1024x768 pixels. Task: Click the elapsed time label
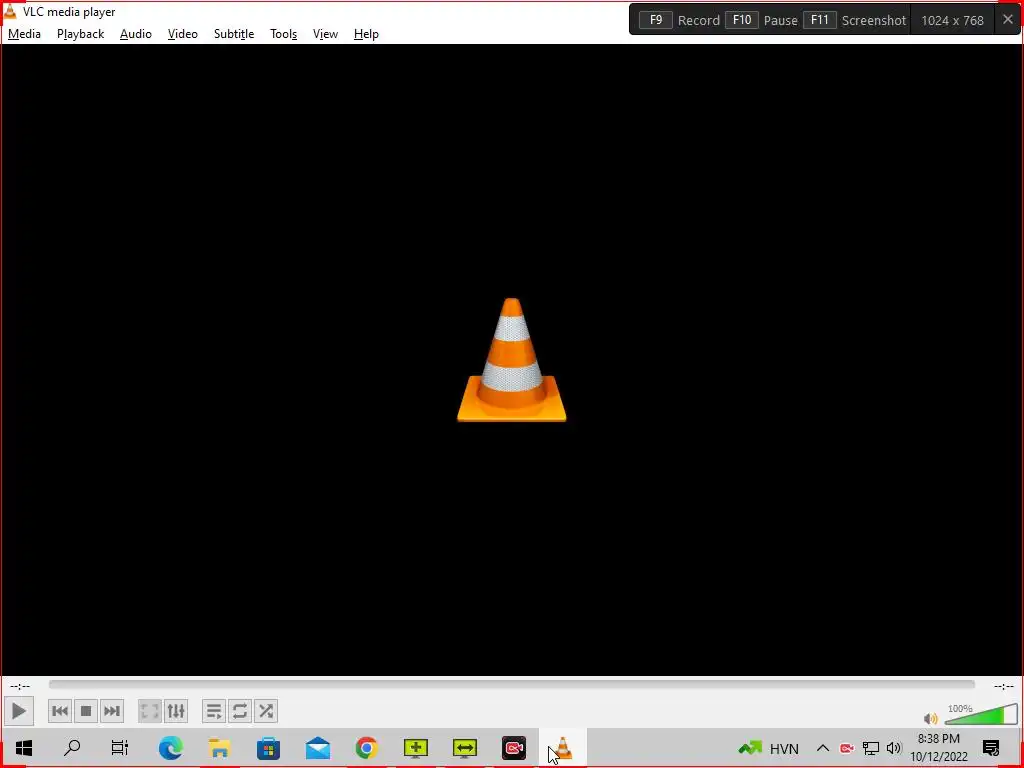click(20, 686)
